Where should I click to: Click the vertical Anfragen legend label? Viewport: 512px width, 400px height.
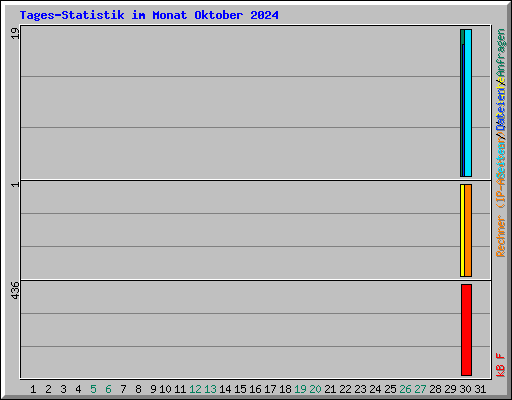pos(501,53)
